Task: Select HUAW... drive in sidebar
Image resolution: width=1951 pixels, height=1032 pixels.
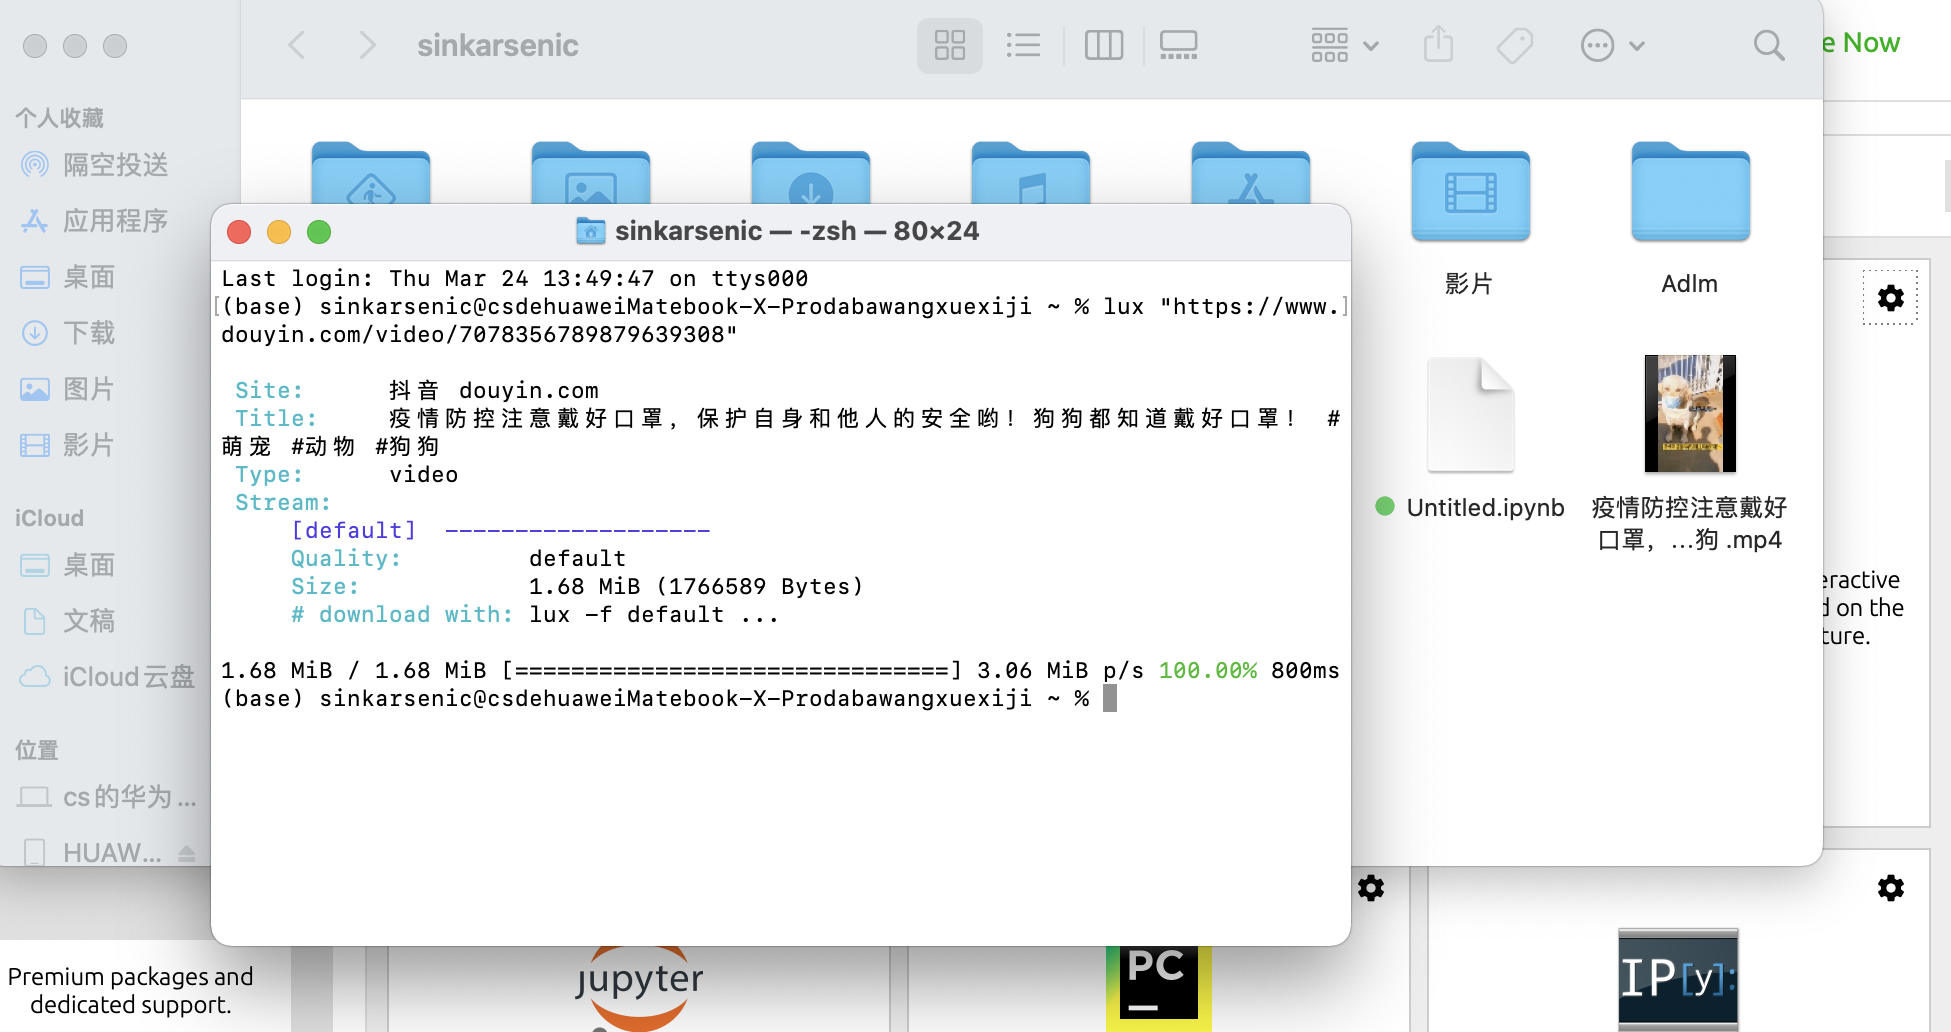Action: point(92,853)
